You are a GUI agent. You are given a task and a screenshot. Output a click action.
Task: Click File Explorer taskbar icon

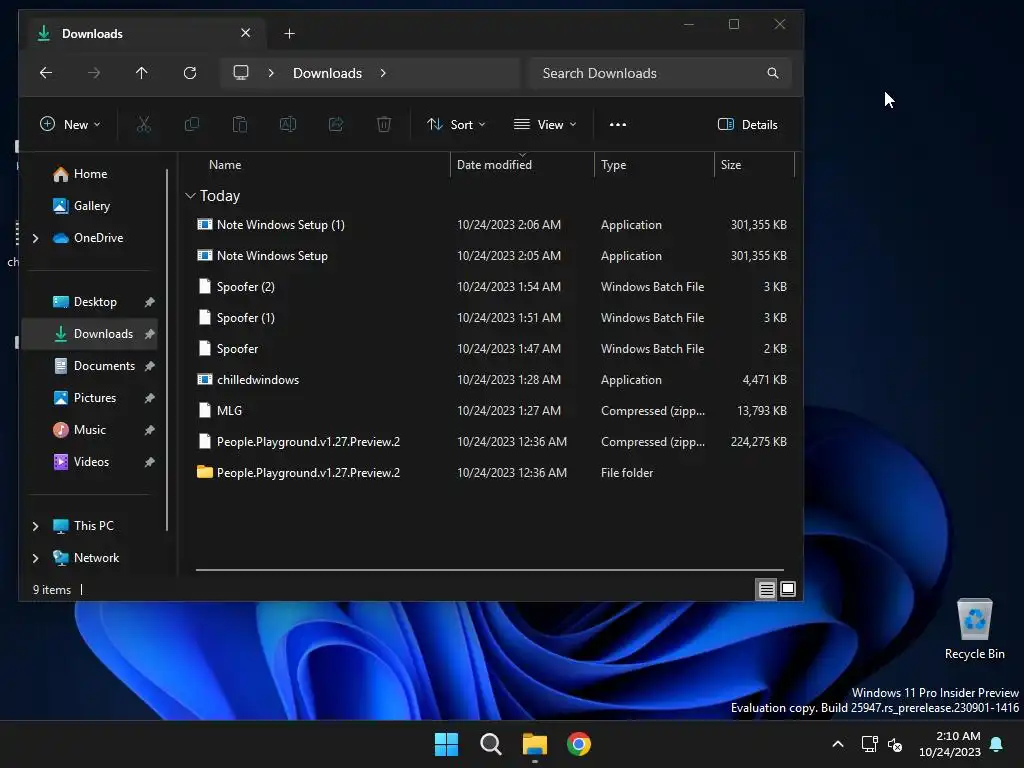tap(535, 744)
